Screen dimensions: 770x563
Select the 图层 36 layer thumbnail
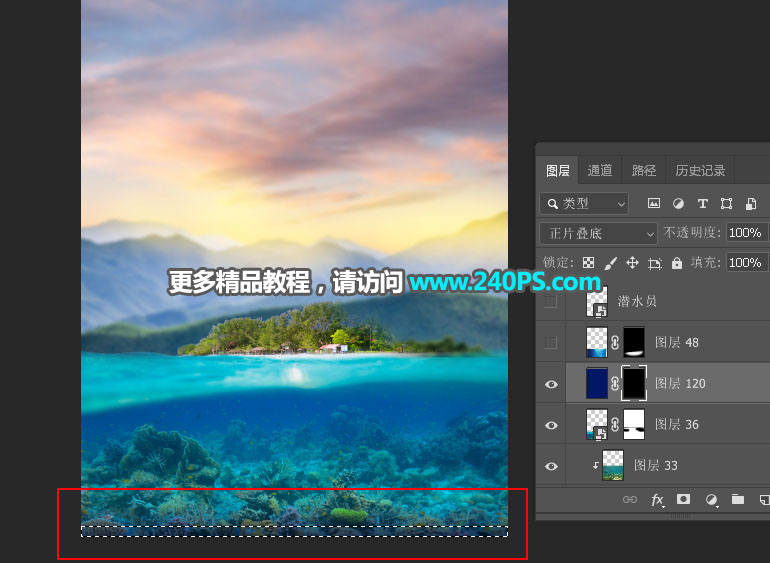pos(597,424)
